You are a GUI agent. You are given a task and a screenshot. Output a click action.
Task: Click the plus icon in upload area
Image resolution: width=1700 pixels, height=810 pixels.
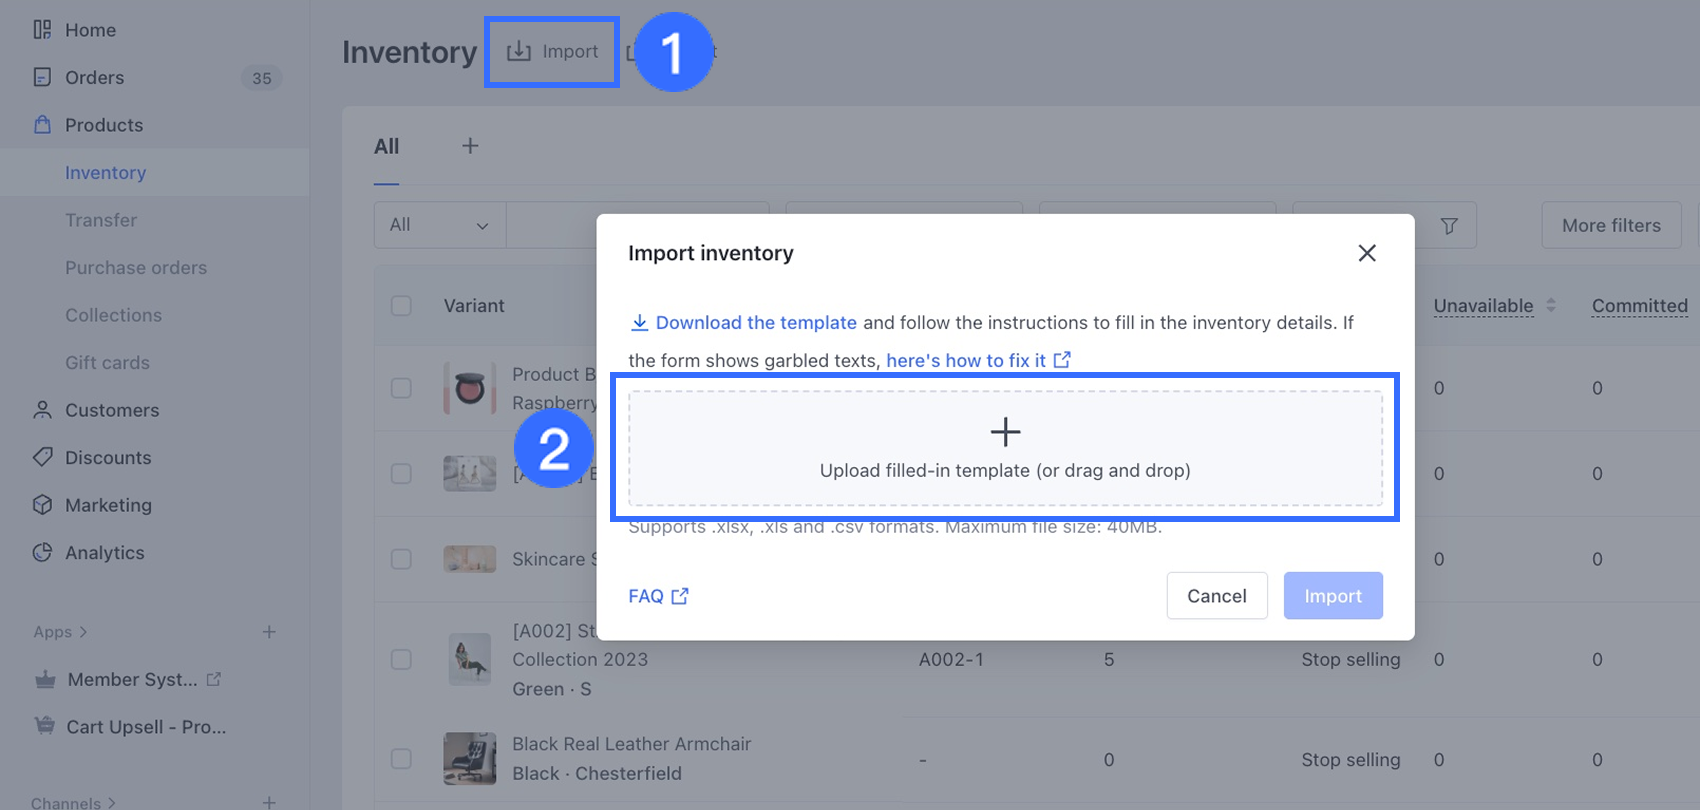pyautogui.click(x=1005, y=432)
